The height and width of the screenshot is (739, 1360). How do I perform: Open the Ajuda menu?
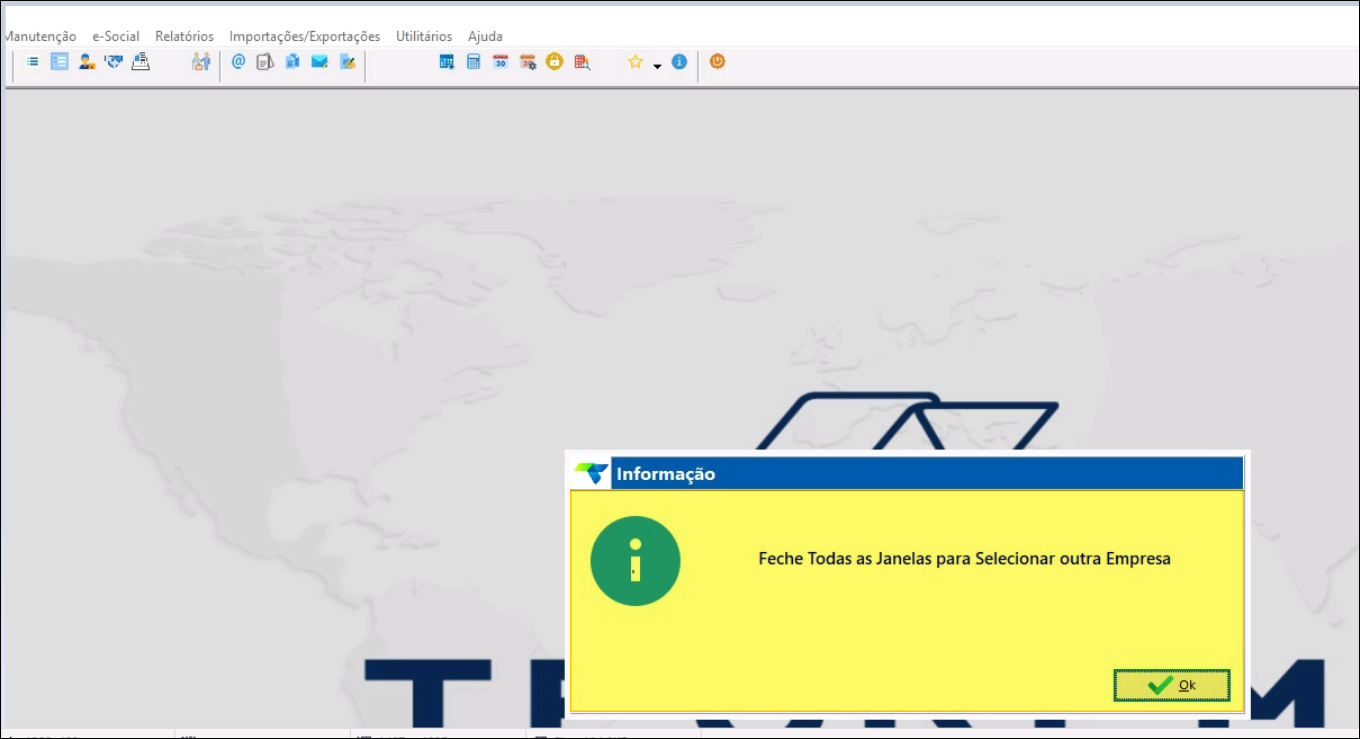(x=485, y=36)
